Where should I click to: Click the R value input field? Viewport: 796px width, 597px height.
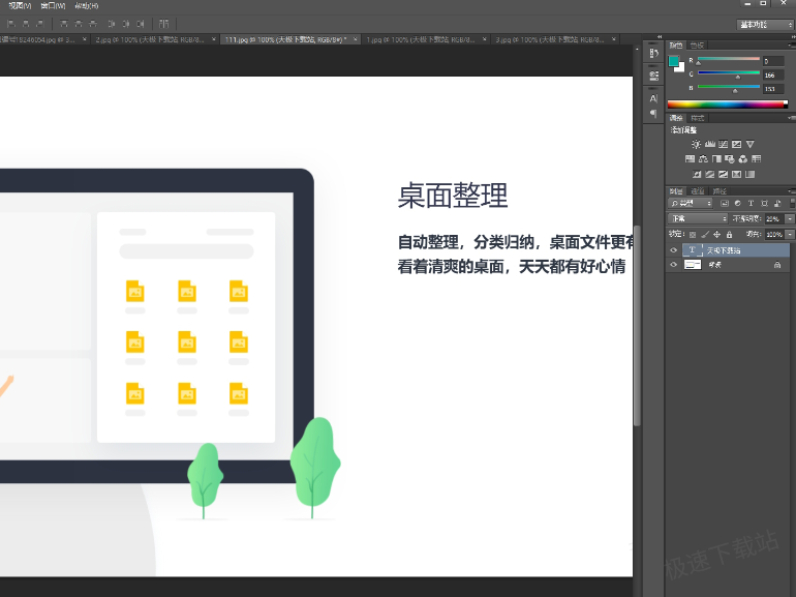coord(774,61)
